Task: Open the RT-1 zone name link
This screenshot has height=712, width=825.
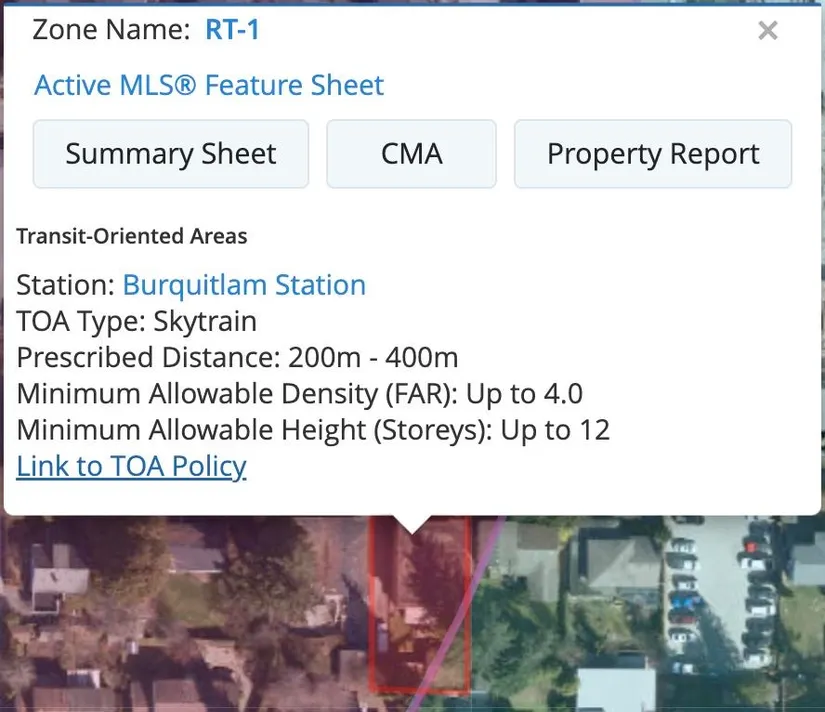Action: tap(232, 30)
